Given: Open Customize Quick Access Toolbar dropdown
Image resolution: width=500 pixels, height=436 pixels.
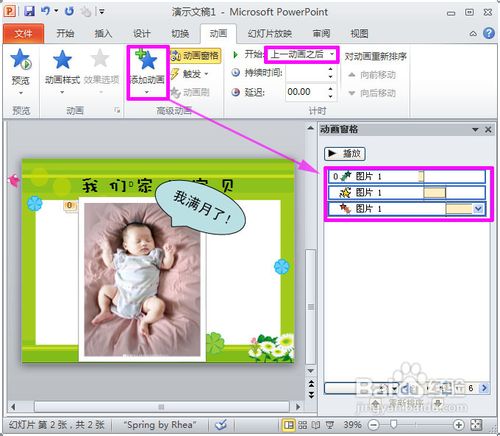Looking at the screenshot, I should (102, 12).
